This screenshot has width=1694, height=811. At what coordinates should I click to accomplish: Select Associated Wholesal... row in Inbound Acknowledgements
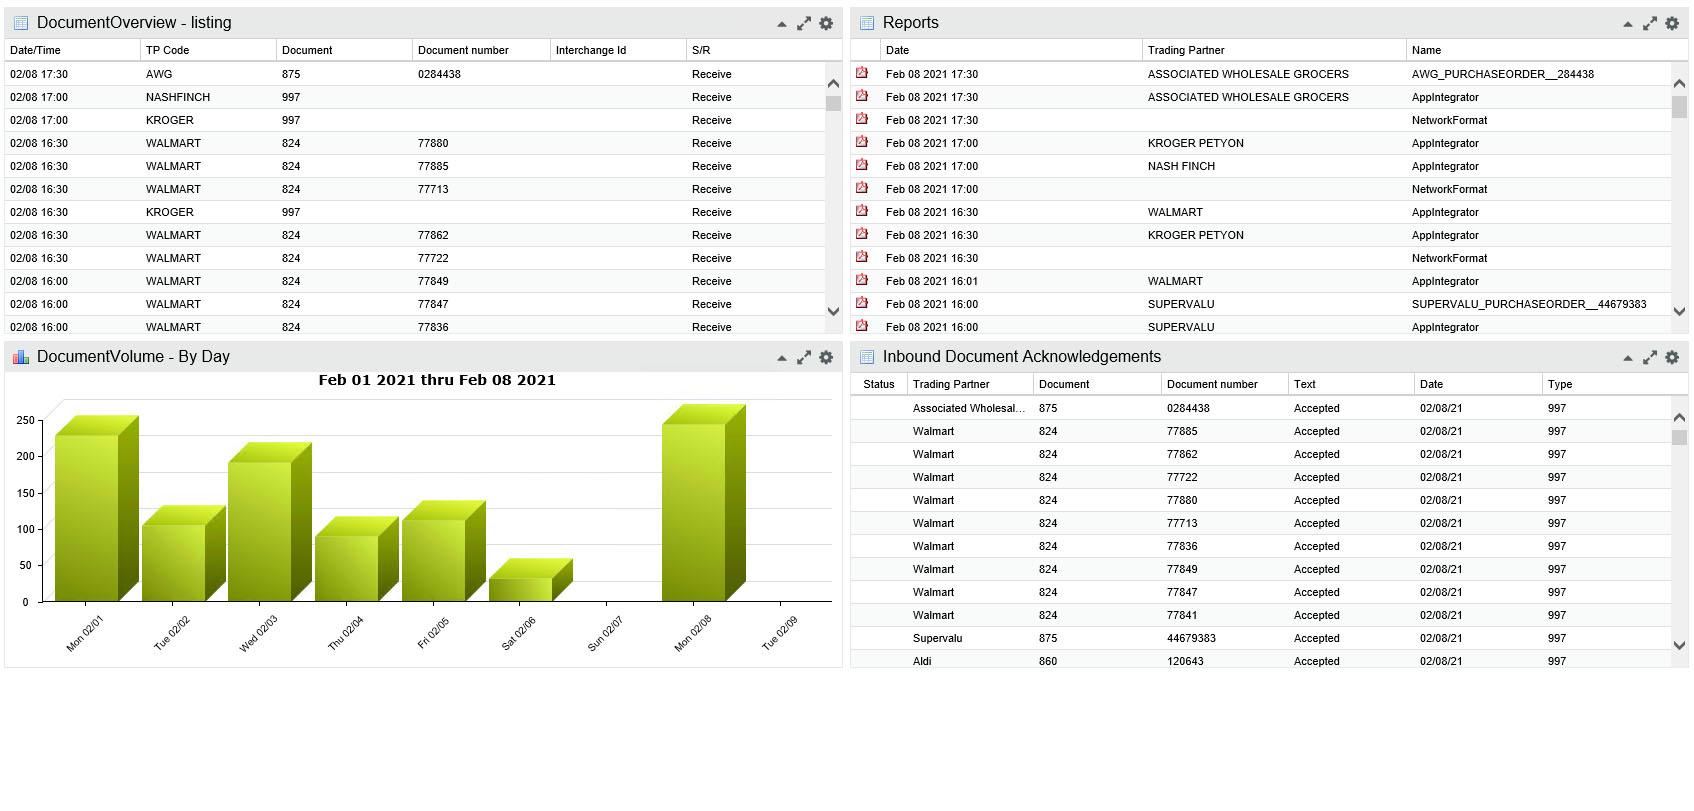[1261, 408]
